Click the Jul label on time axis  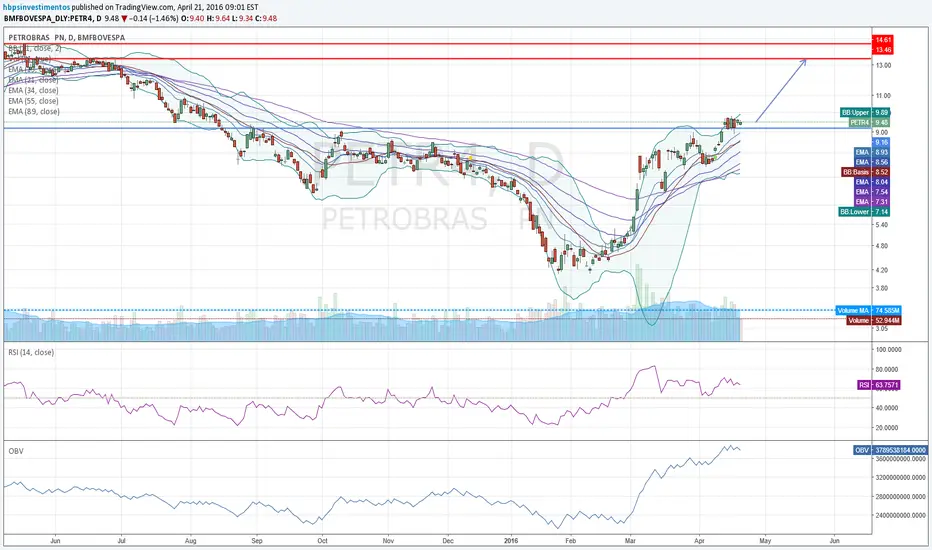121,541
